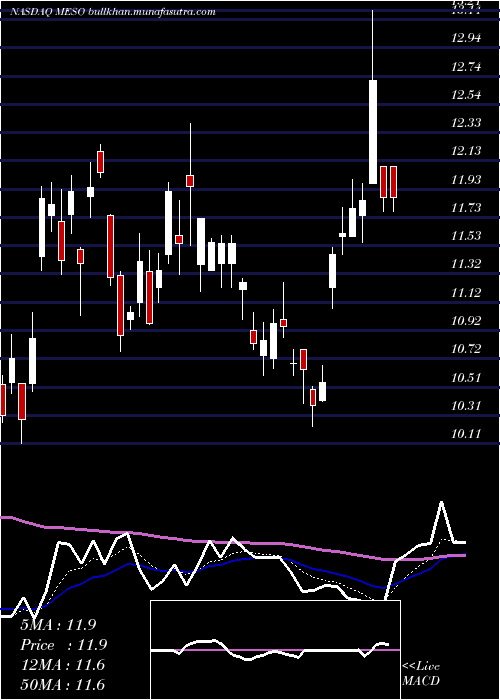Select the 11.12 price level label
Image resolution: width=500 pixels, height=700 pixels.
tap(466, 293)
